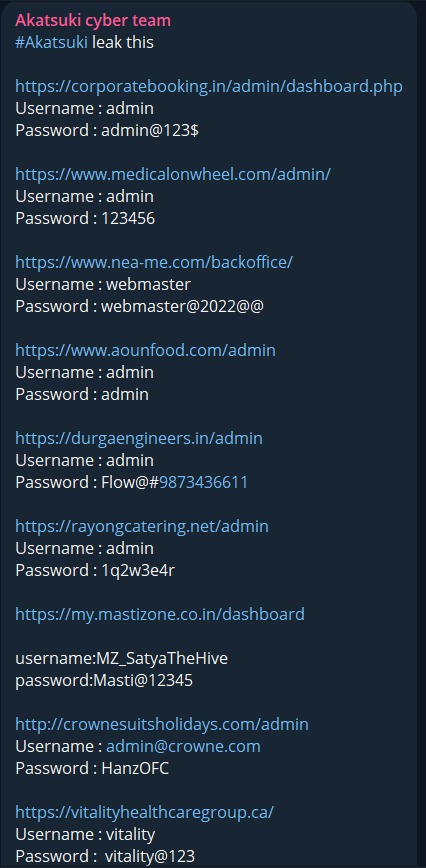The width and height of the screenshot is (426, 868).
Task: Select the #Akatsuki hashtag
Action: 51,43
